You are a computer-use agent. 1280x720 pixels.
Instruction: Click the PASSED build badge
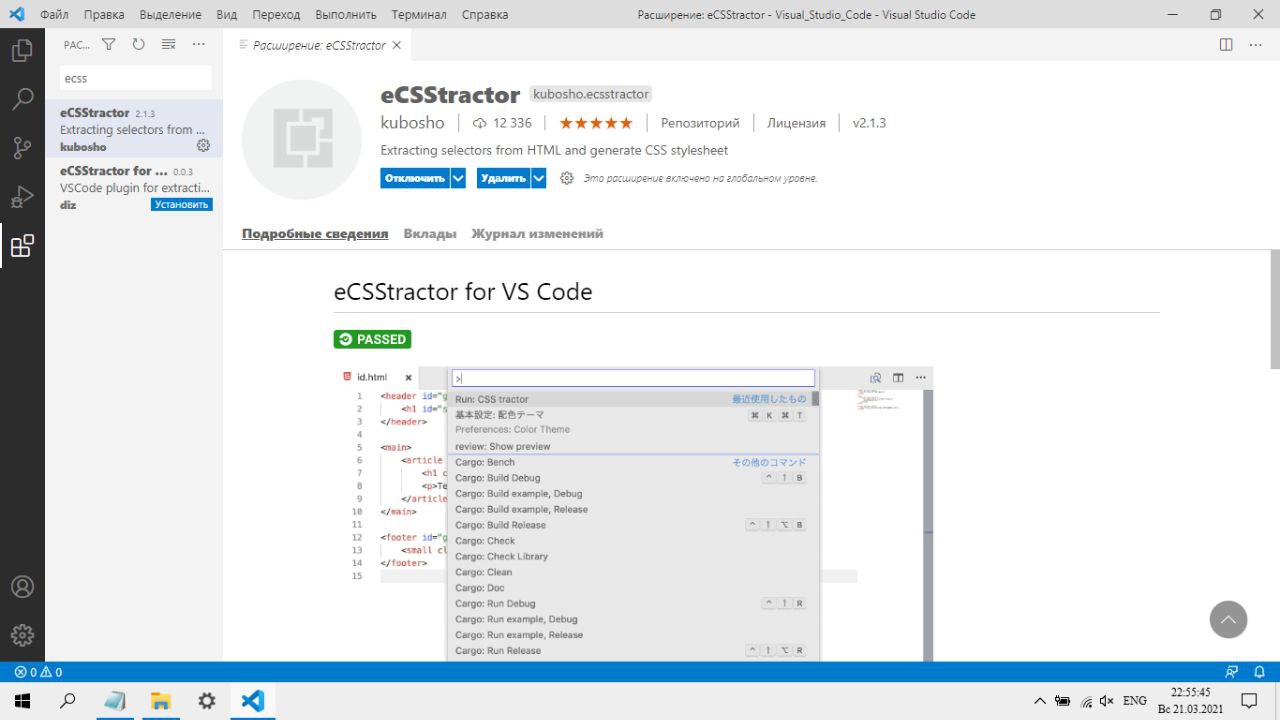[x=372, y=339]
